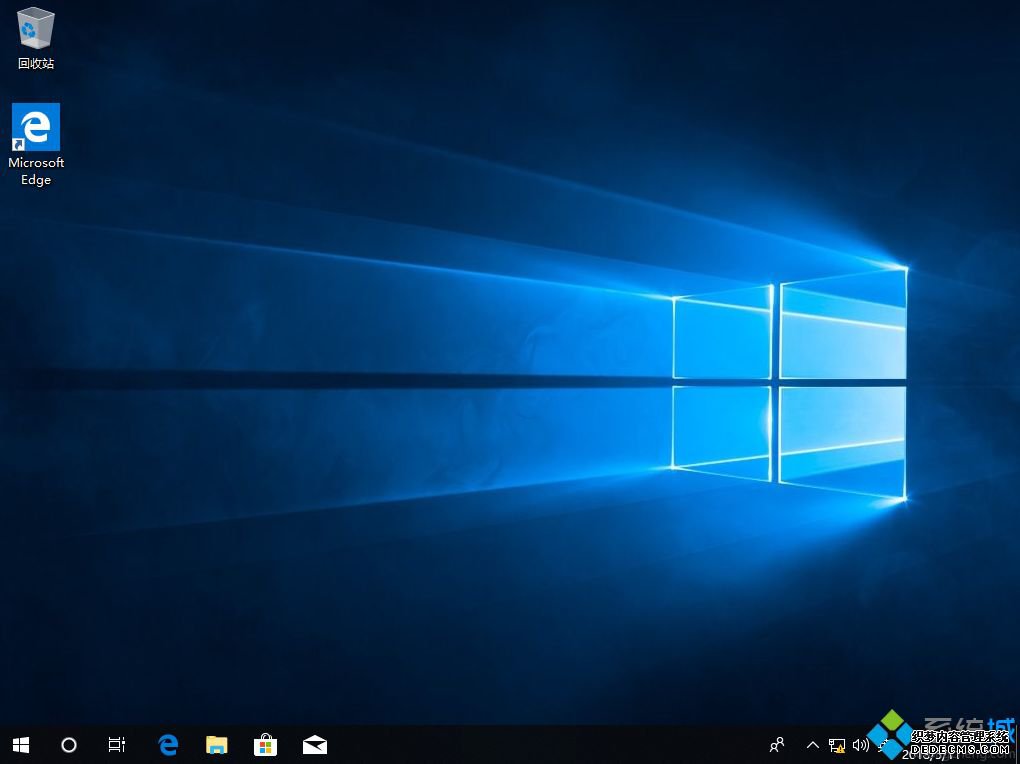Open the Mail app on taskbar

tap(315, 744)
